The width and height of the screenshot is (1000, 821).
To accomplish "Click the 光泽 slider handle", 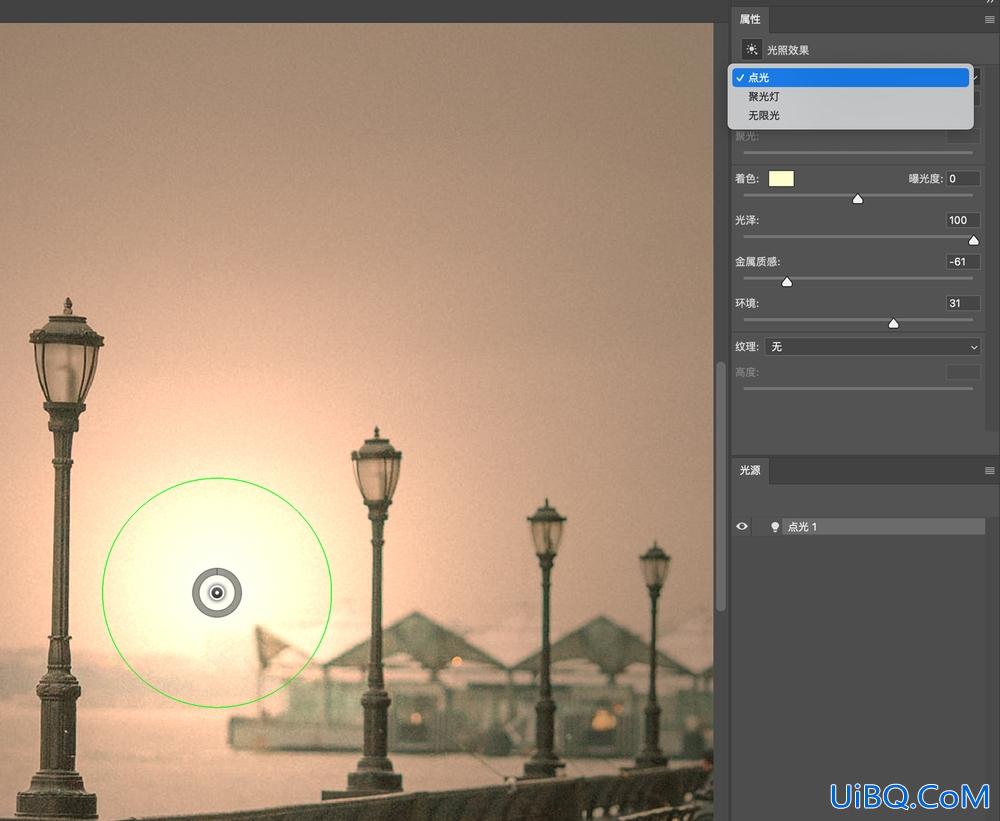I will click(973, 240).
